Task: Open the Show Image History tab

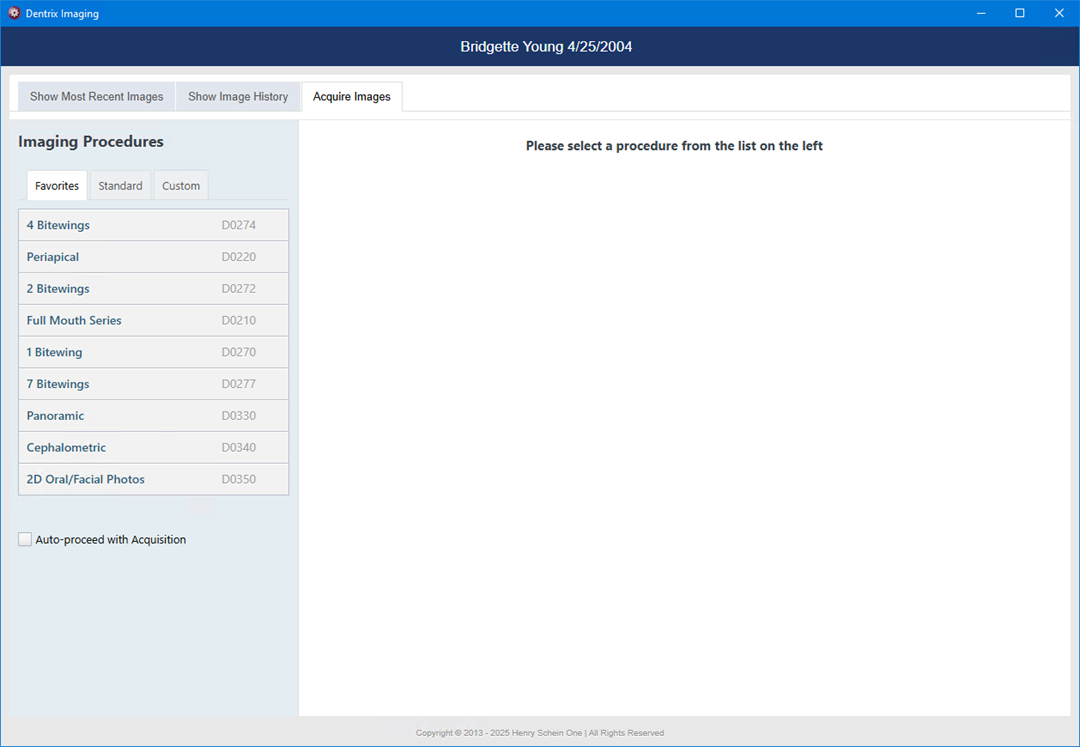Action: (x=238, y=96)
